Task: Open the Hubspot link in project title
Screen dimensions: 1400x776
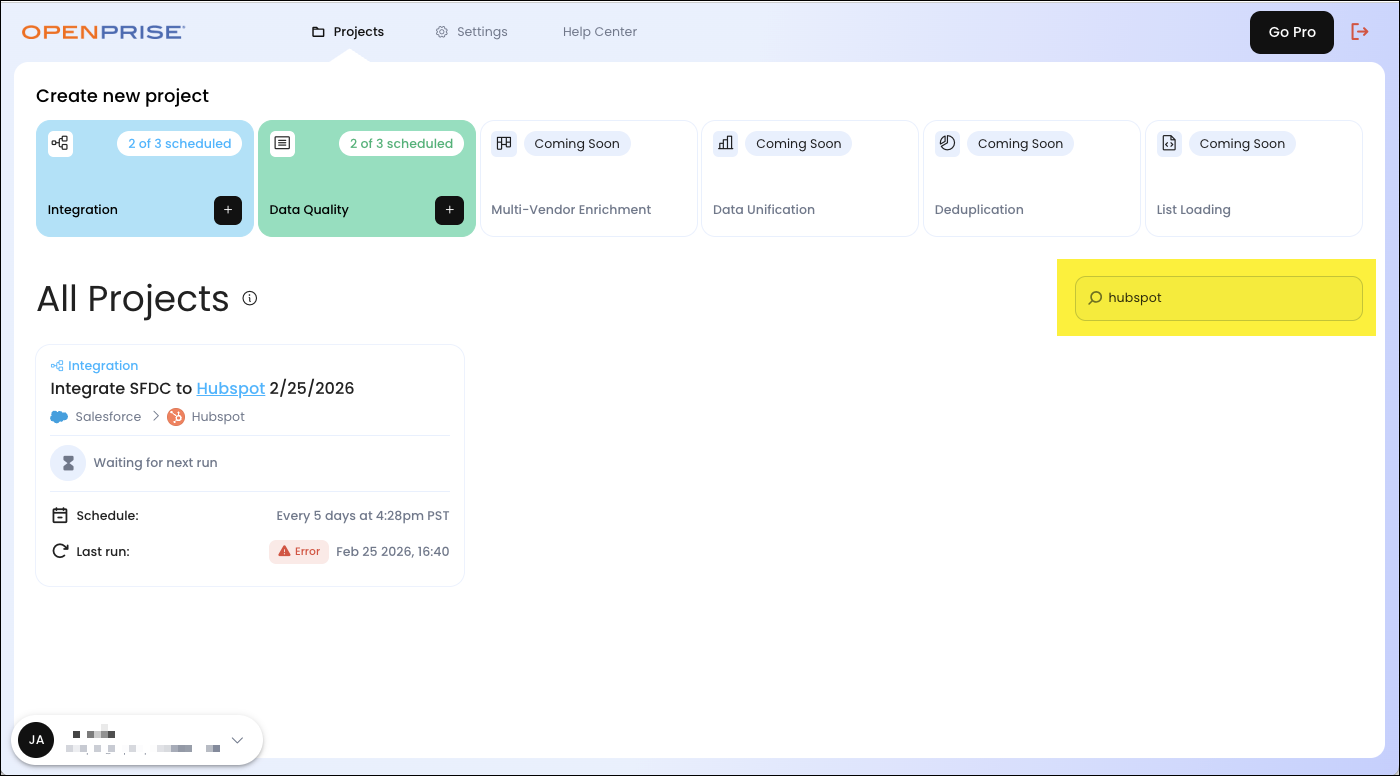Action: [x=231, y=388]
